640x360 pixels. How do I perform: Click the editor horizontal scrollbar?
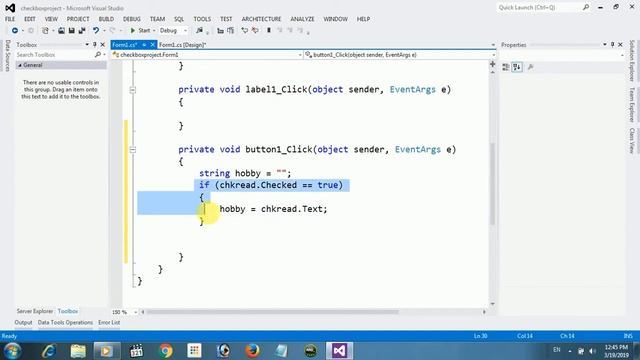(273, 312)
